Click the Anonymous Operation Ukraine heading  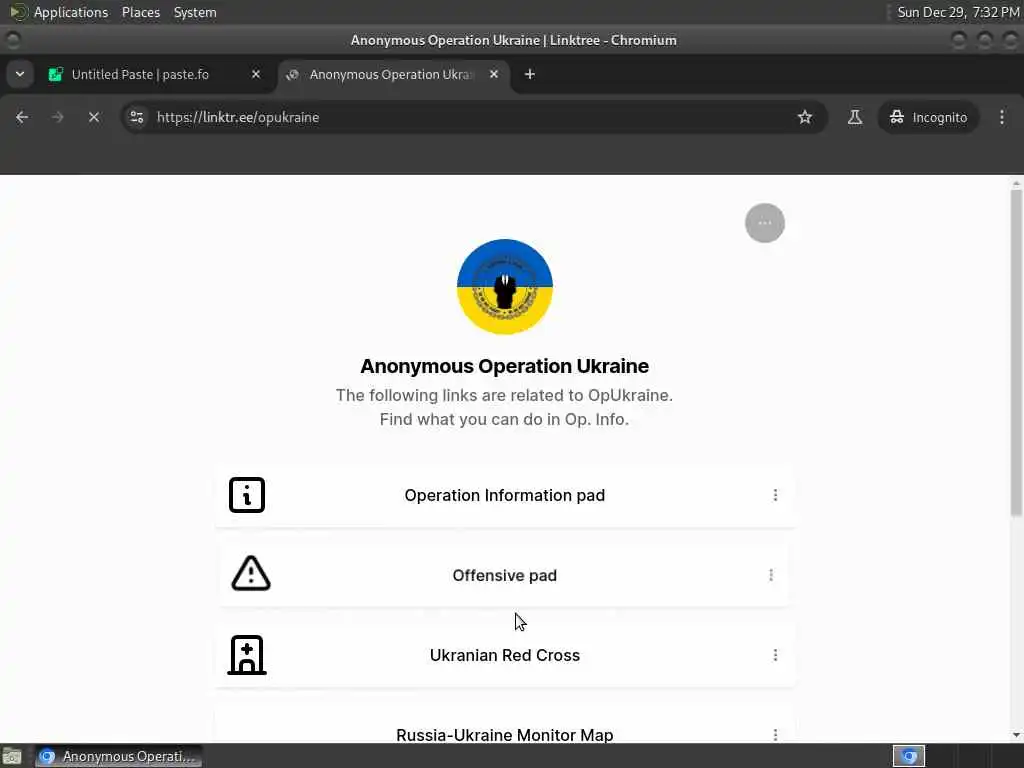pyautogui.click(x=505, y=366)
